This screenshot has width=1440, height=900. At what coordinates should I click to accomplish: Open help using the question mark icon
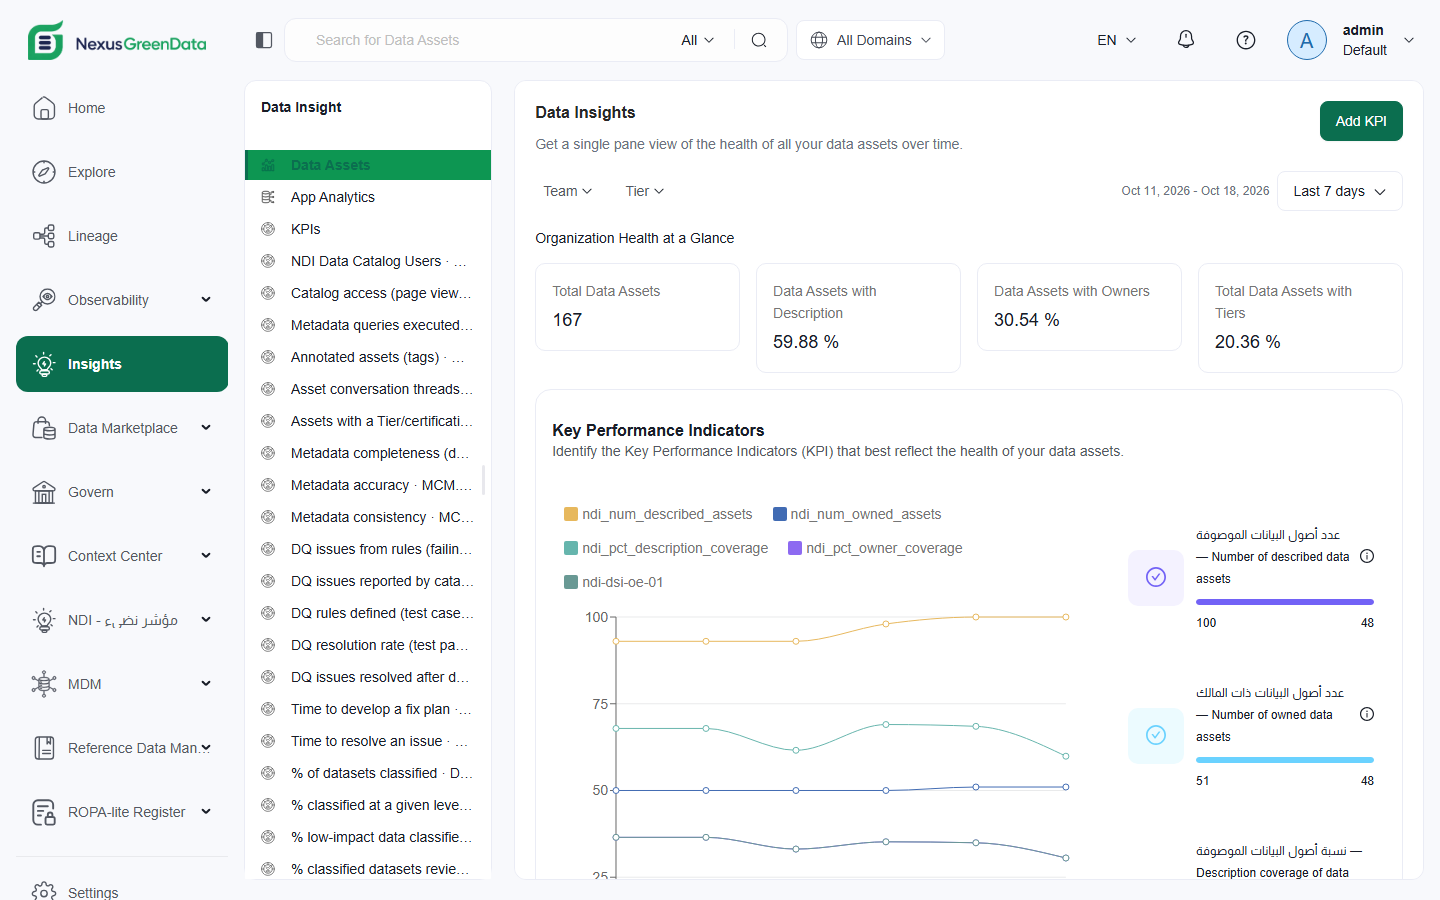pos(1246,40)
